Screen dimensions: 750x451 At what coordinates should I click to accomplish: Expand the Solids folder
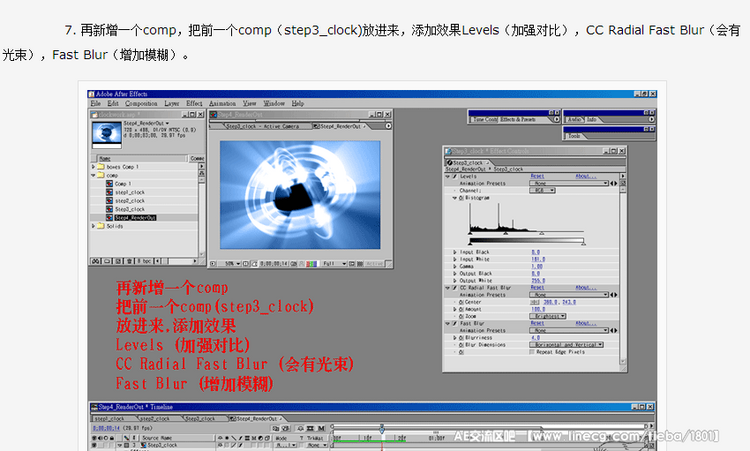pyautogui.click(x=93, y=226)
